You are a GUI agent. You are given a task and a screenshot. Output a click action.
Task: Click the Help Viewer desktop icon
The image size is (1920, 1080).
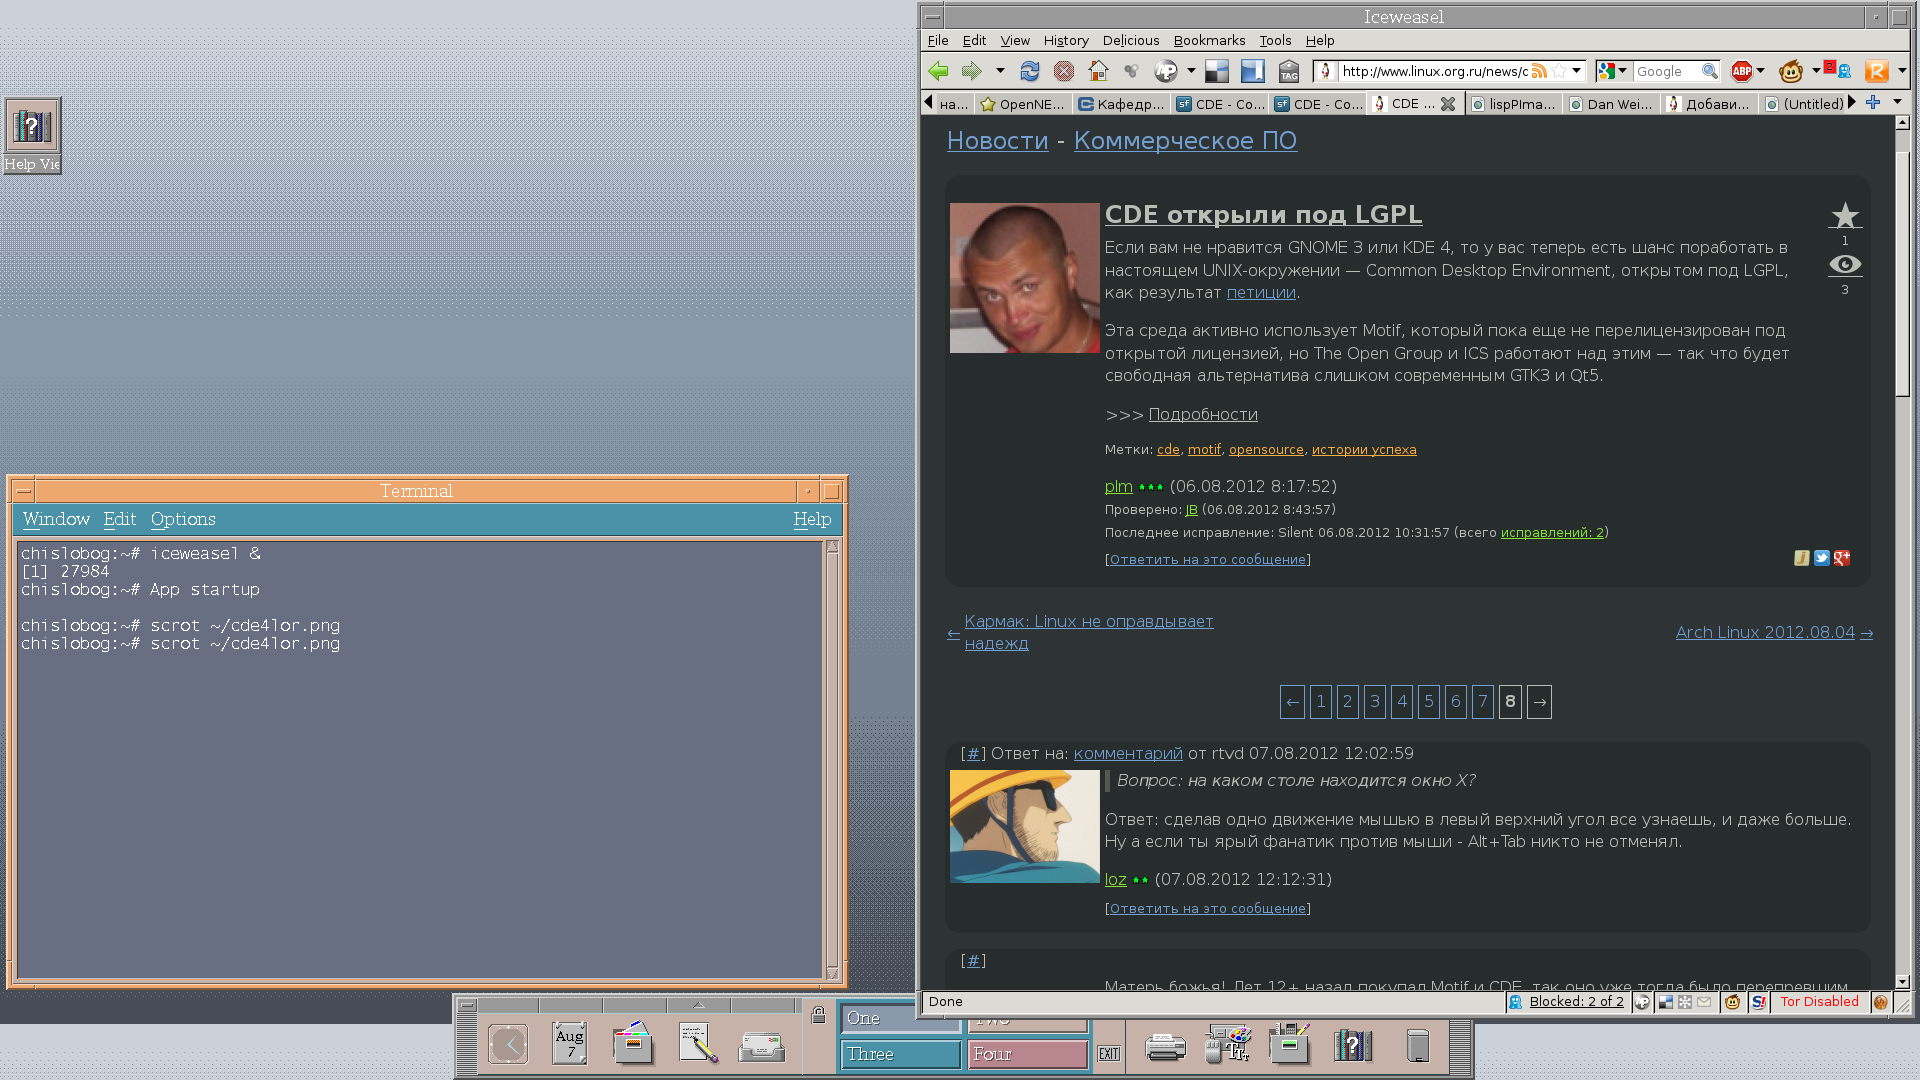pyautogui.click(x=32, y=135)
